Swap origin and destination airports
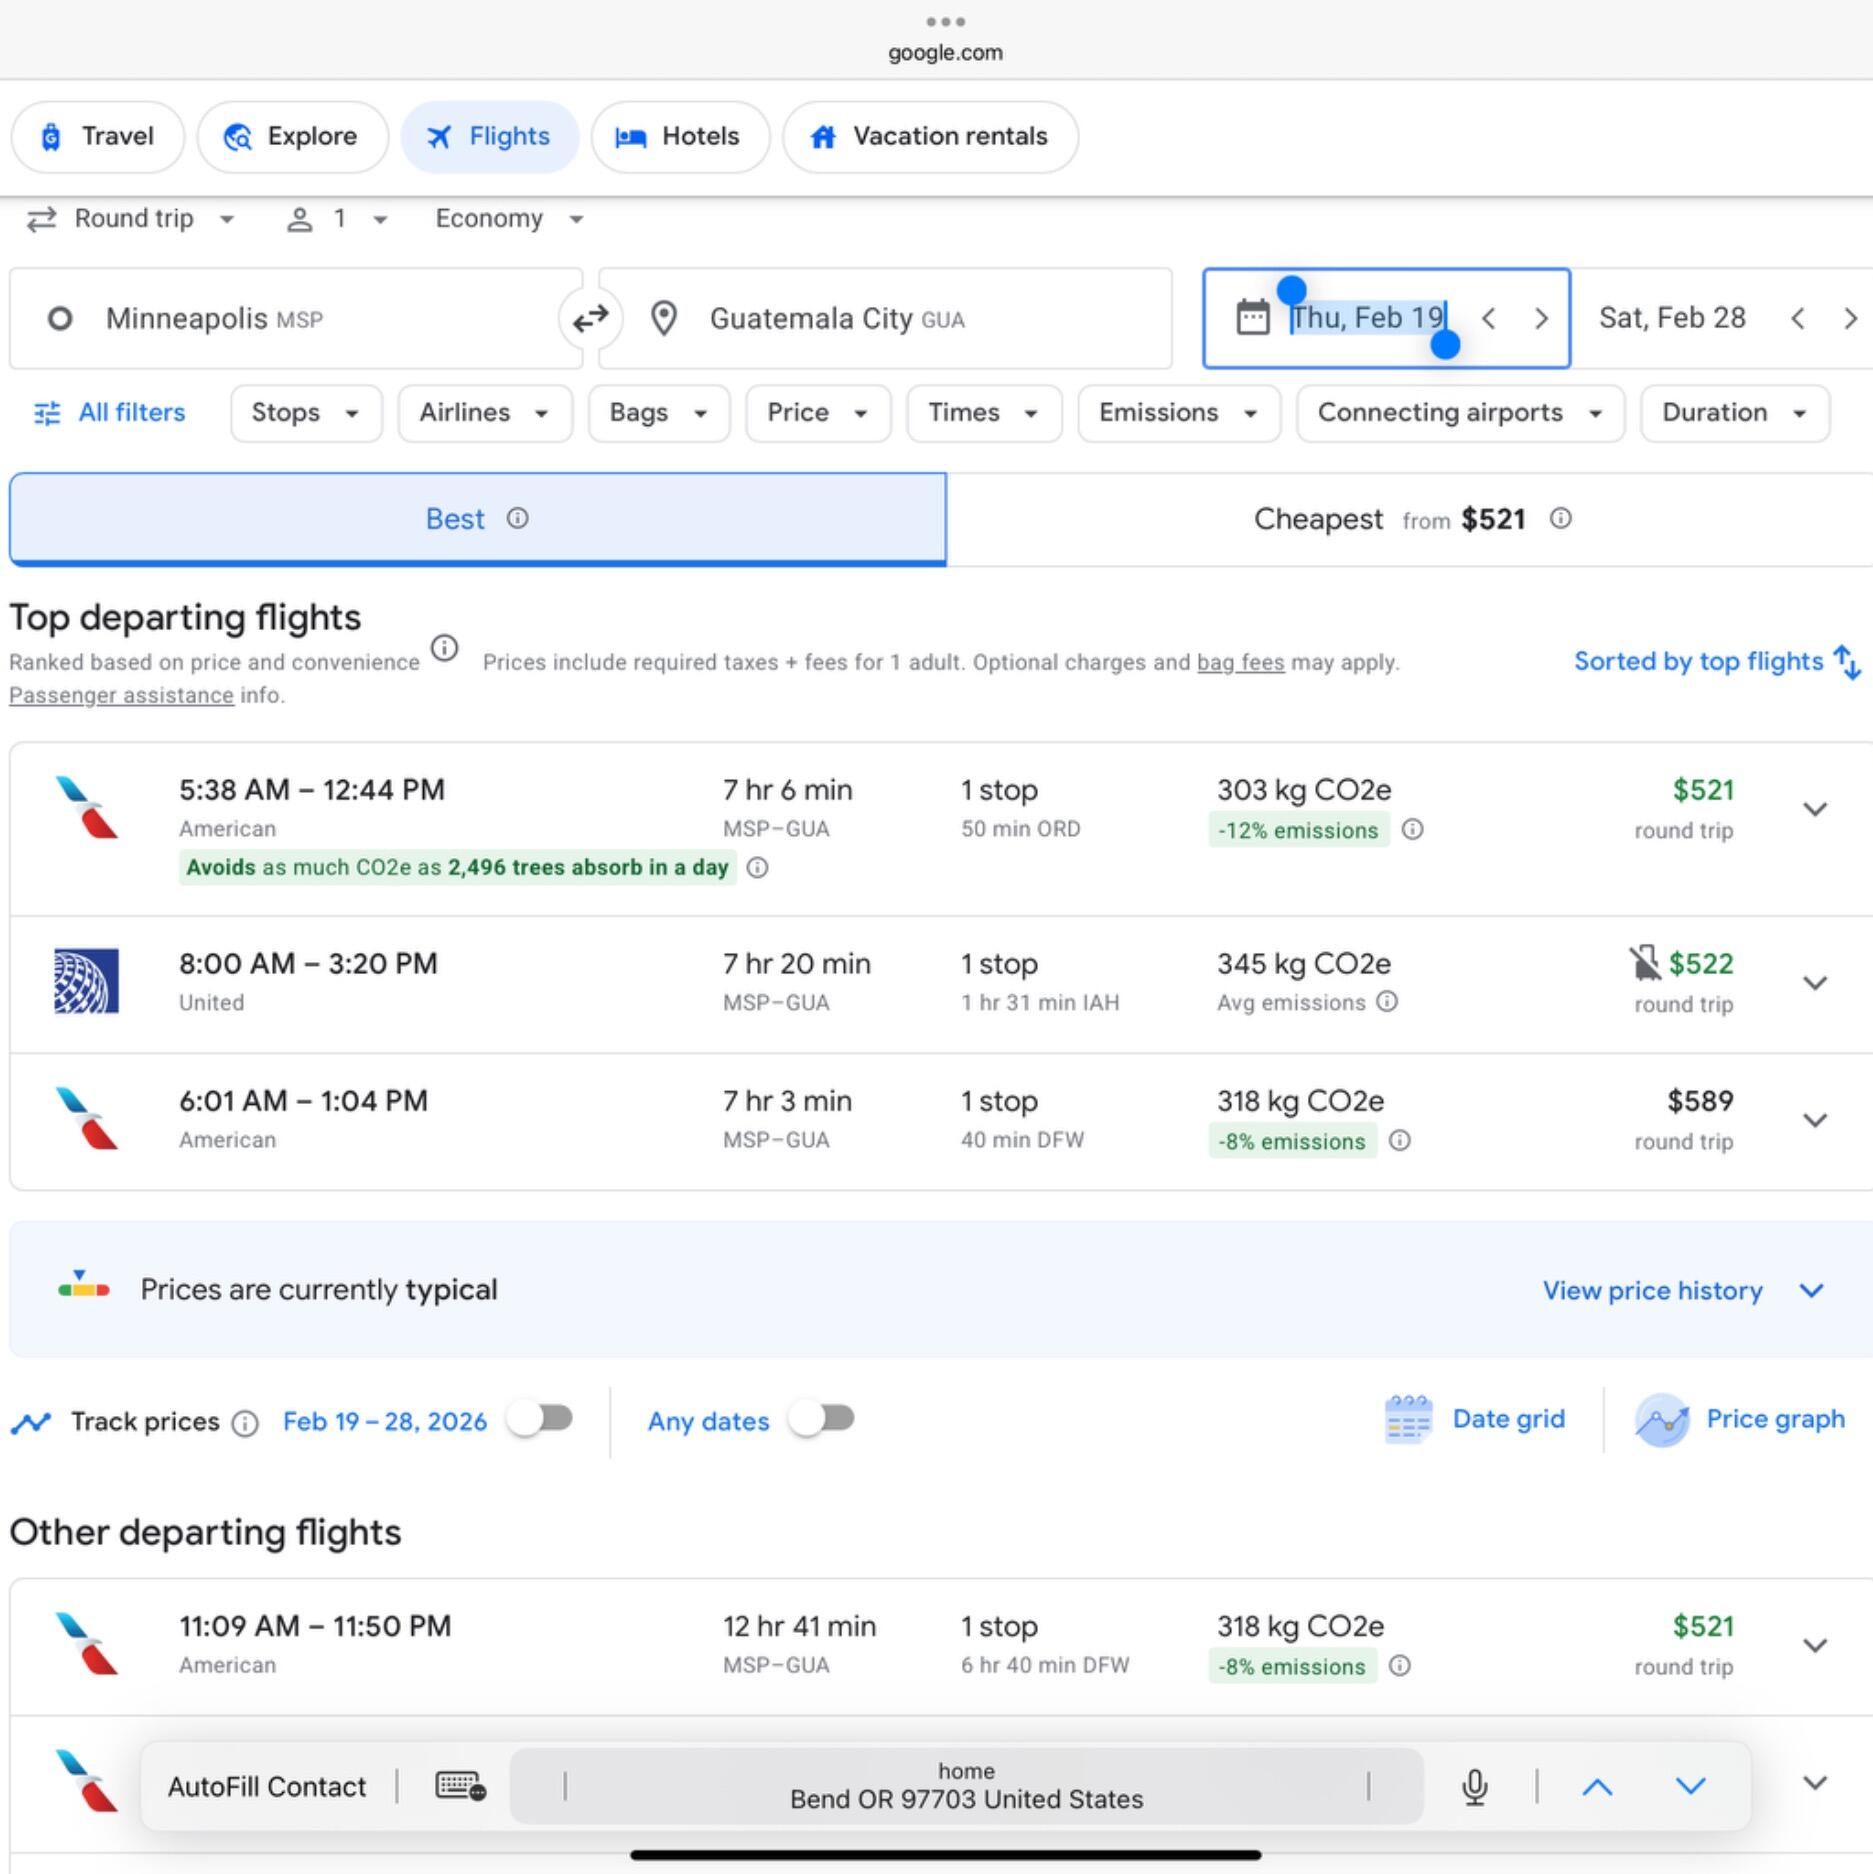Viewport: 1873px width, 1874px height. [x=590, y=319]
